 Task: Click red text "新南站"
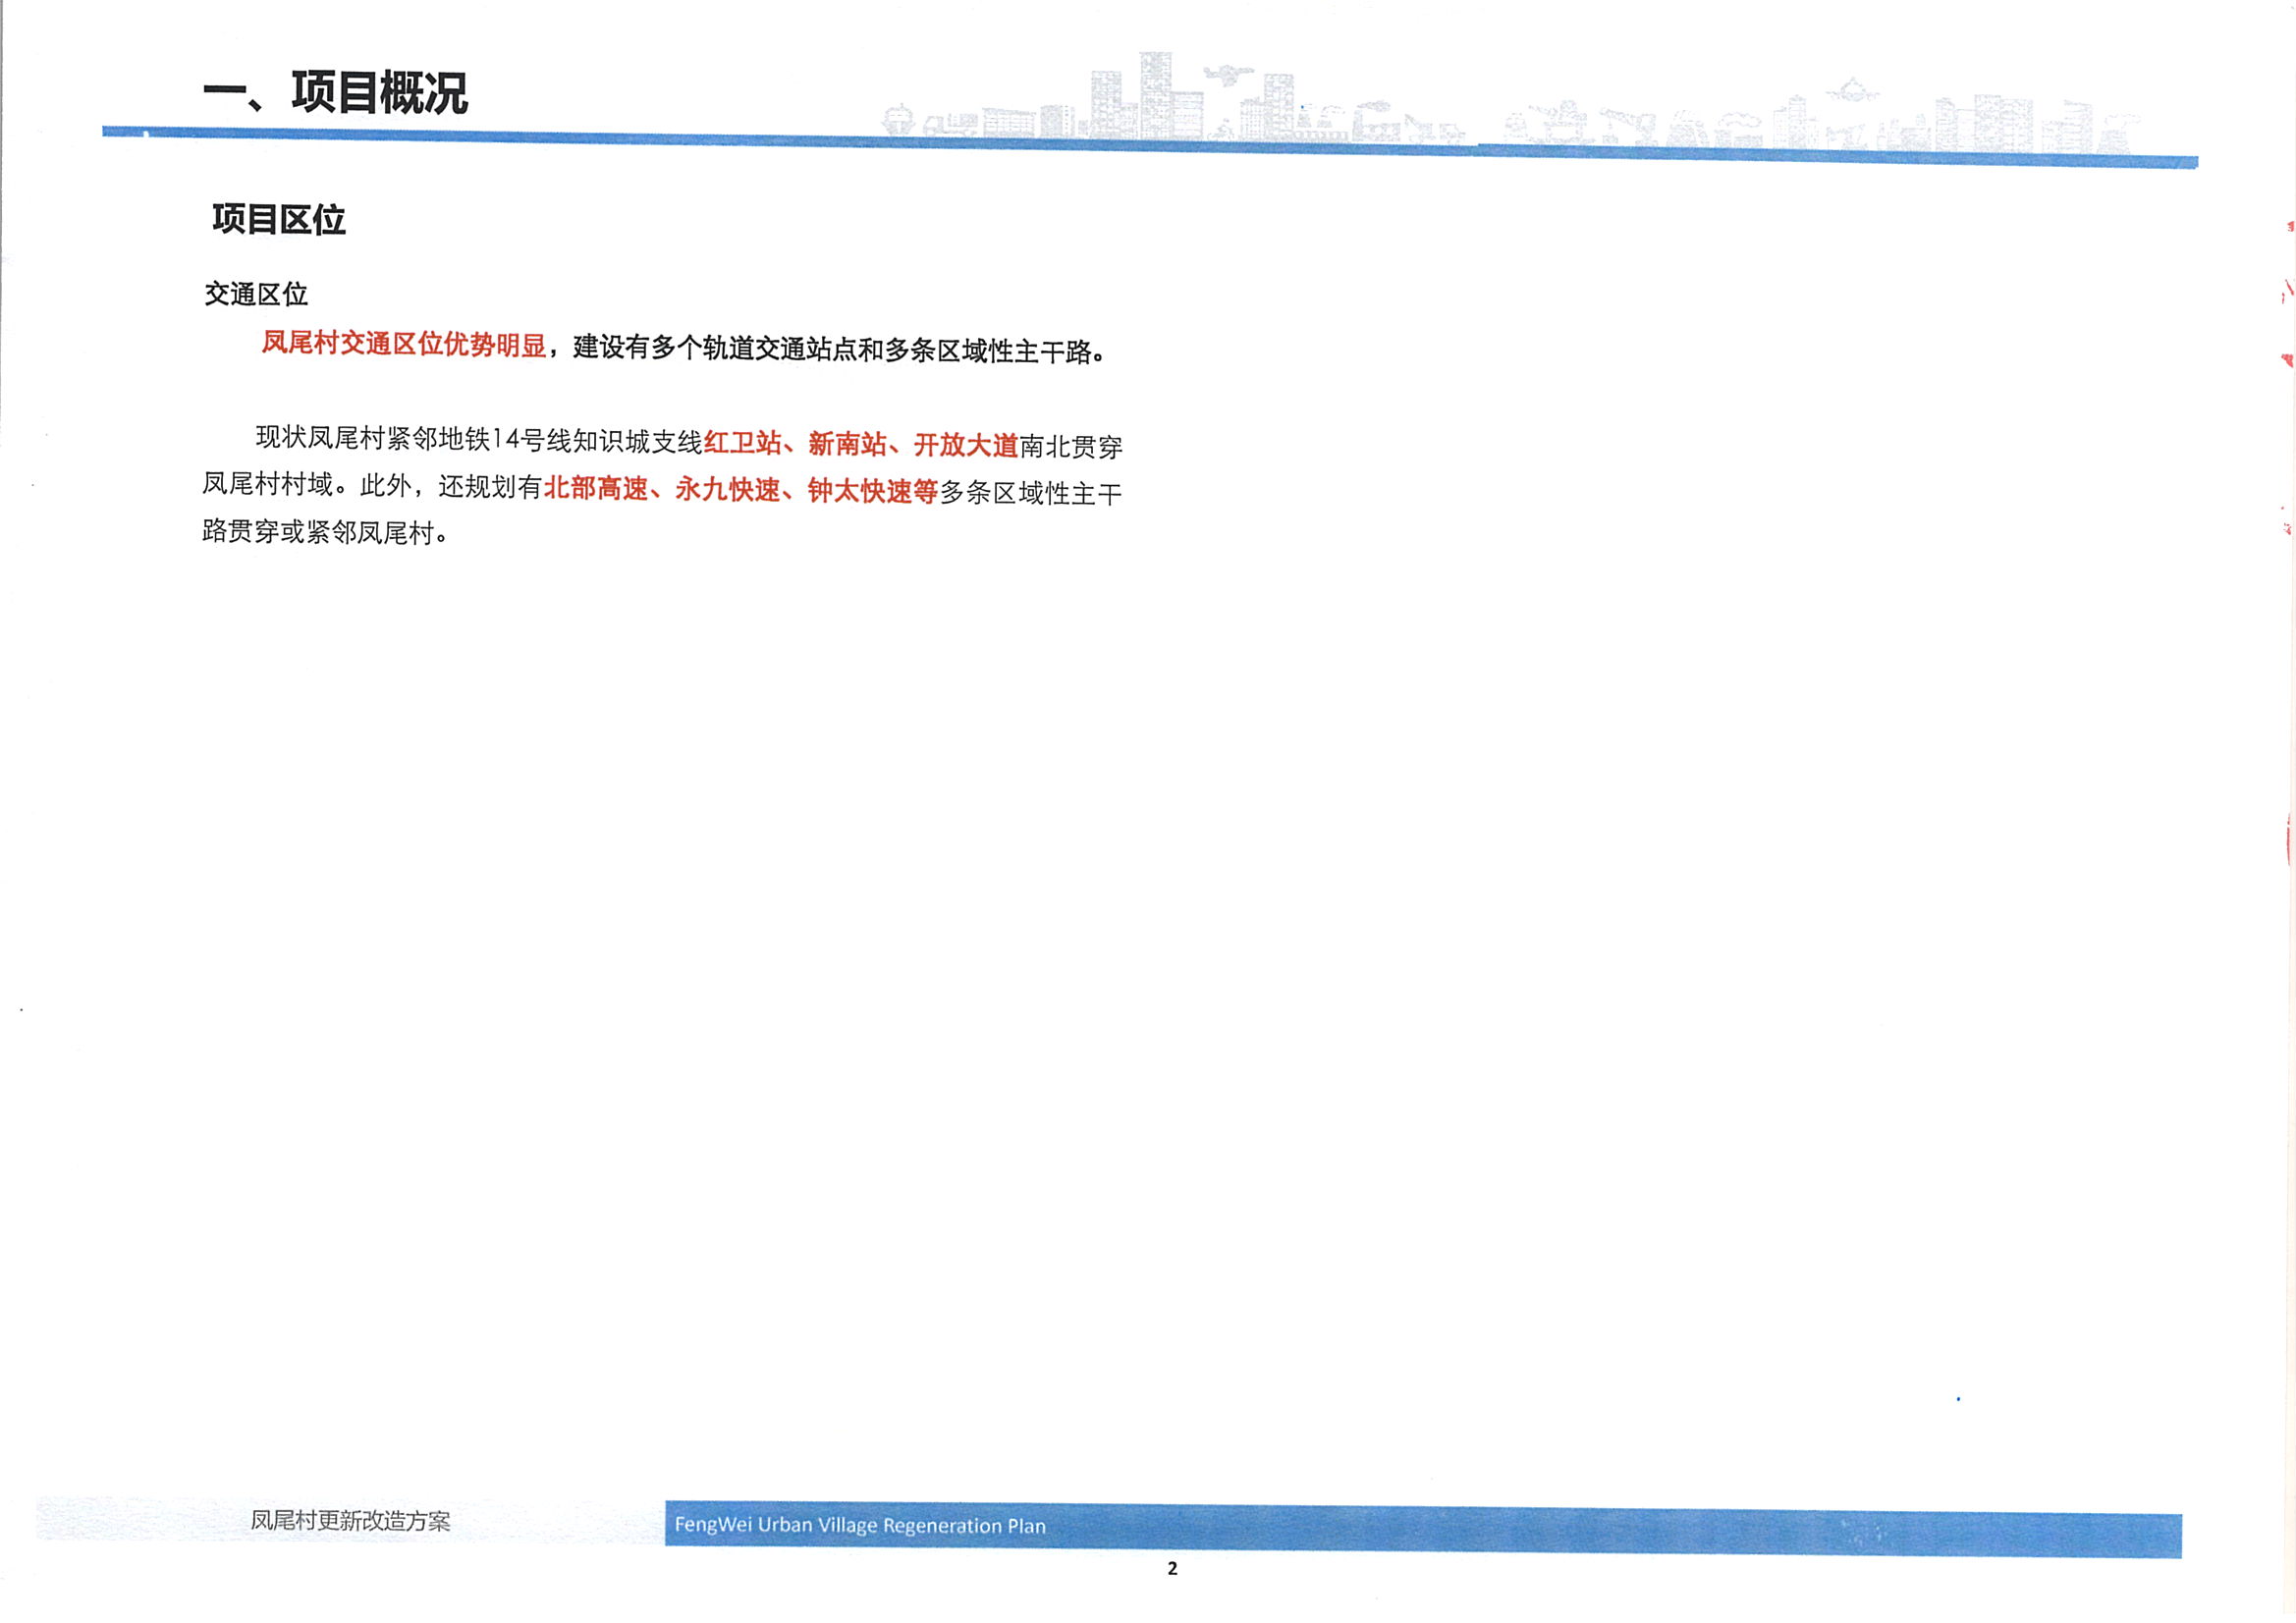coord(847,444)
